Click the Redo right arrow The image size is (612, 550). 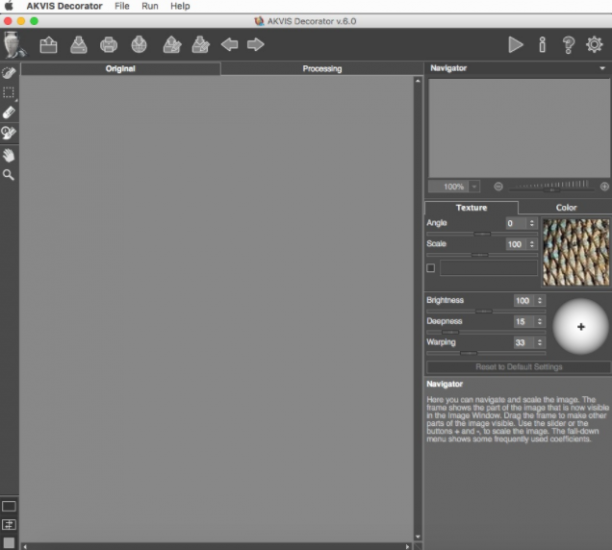point(256,44)
